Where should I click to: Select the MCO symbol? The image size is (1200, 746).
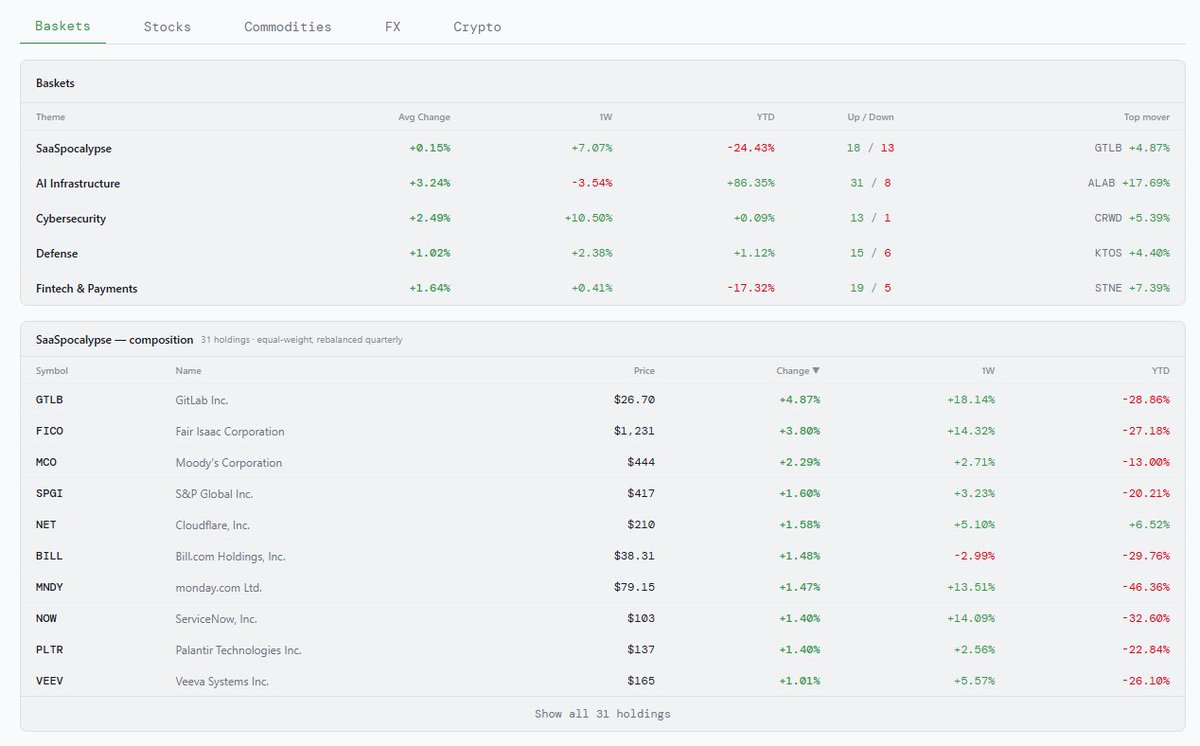(x=47, y=463)
